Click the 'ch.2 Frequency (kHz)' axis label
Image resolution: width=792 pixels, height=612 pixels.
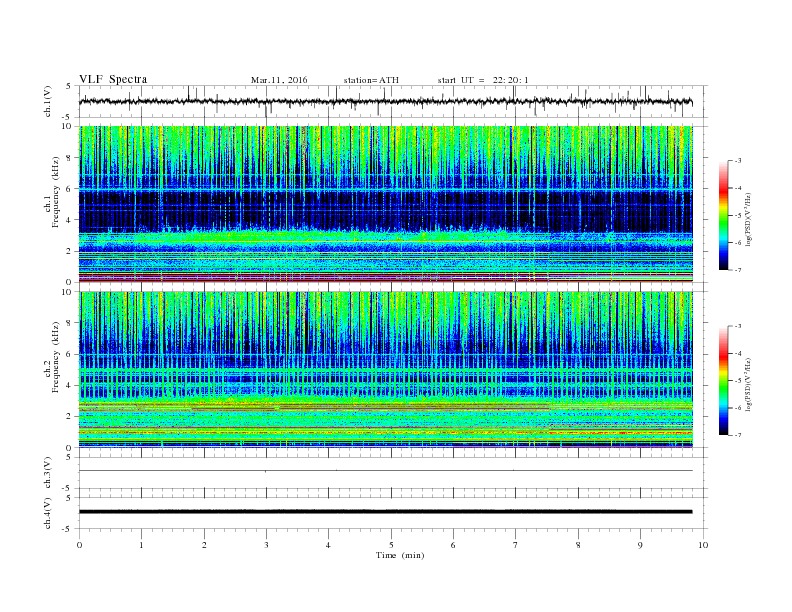(x=53, y=357)
